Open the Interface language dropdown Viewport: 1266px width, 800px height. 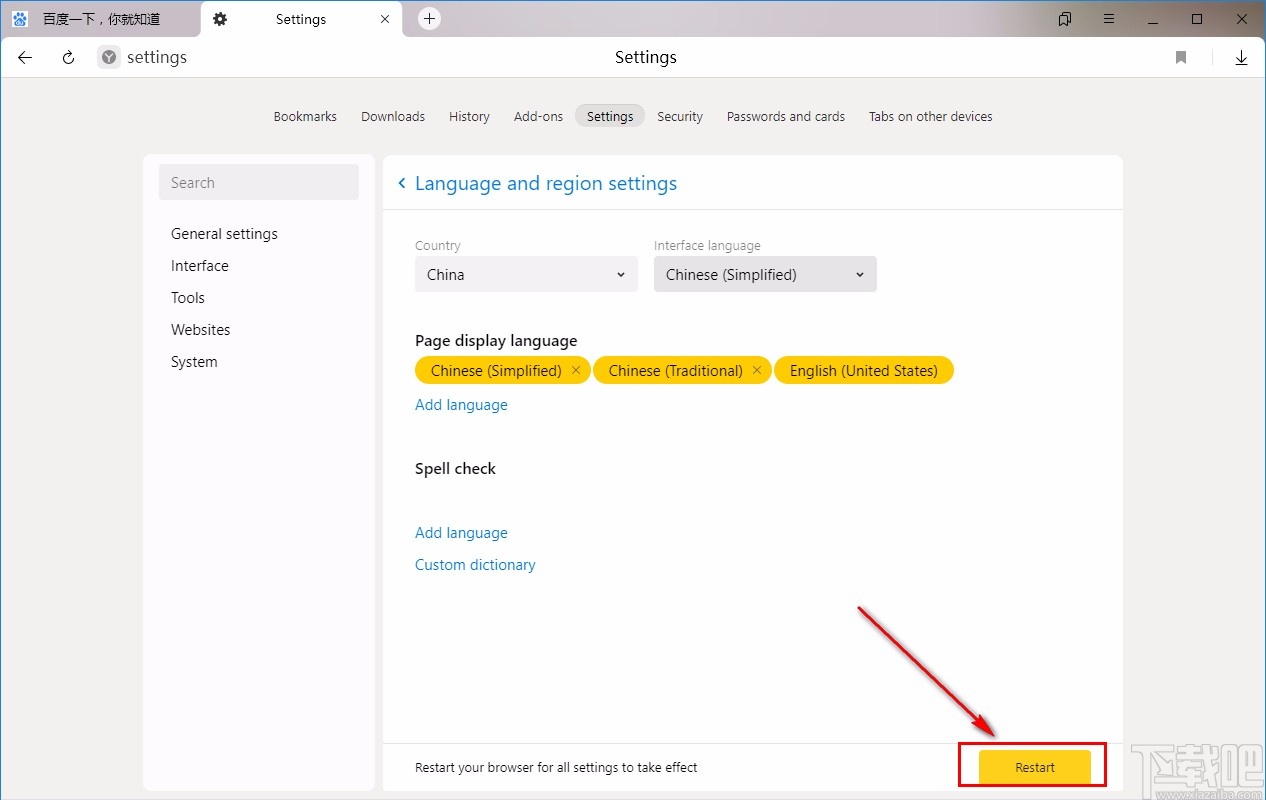[765, 275]
